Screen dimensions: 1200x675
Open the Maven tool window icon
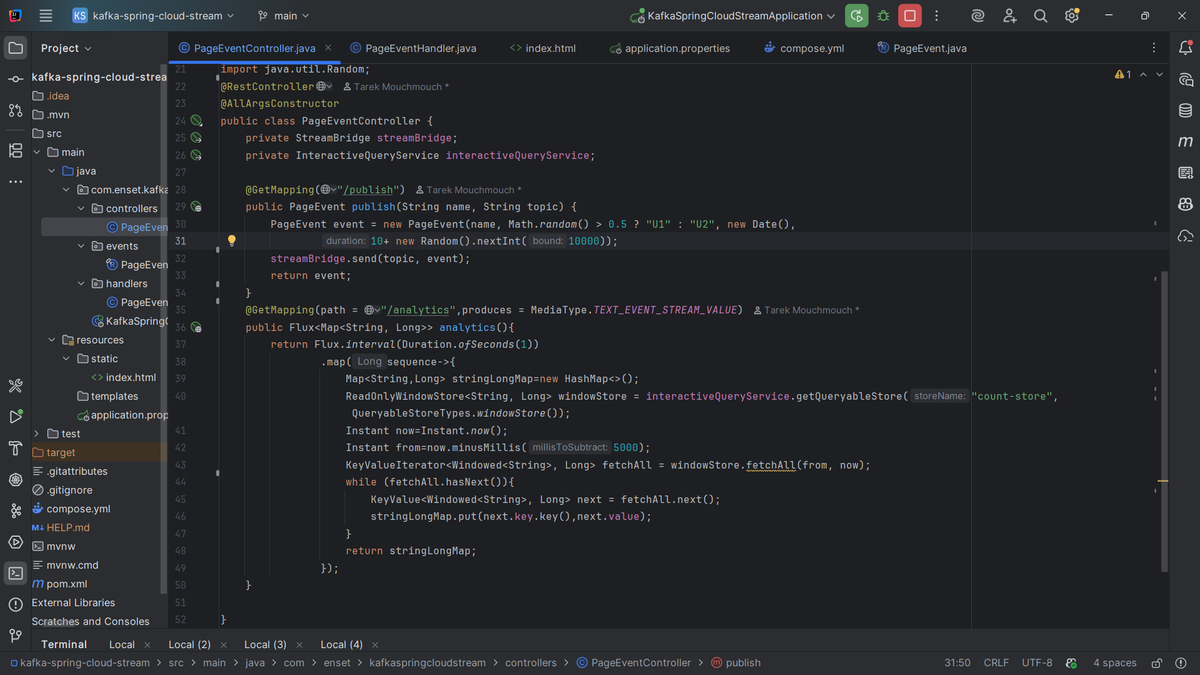tap(1185, 142)
